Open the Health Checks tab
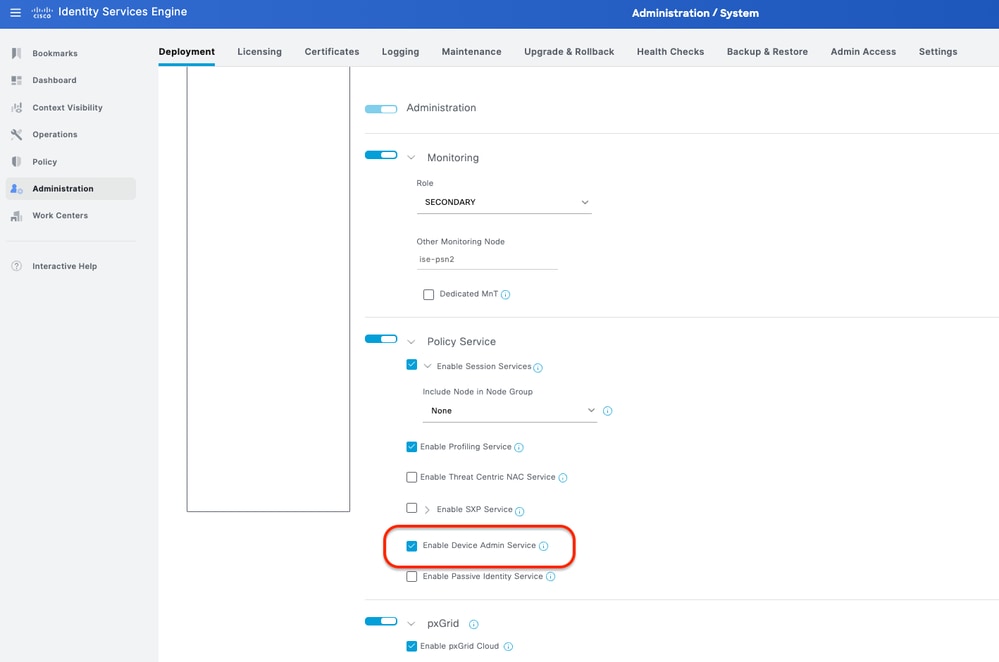Image resolution: width=999 pixels, height=662 pixels. (670, 52)
